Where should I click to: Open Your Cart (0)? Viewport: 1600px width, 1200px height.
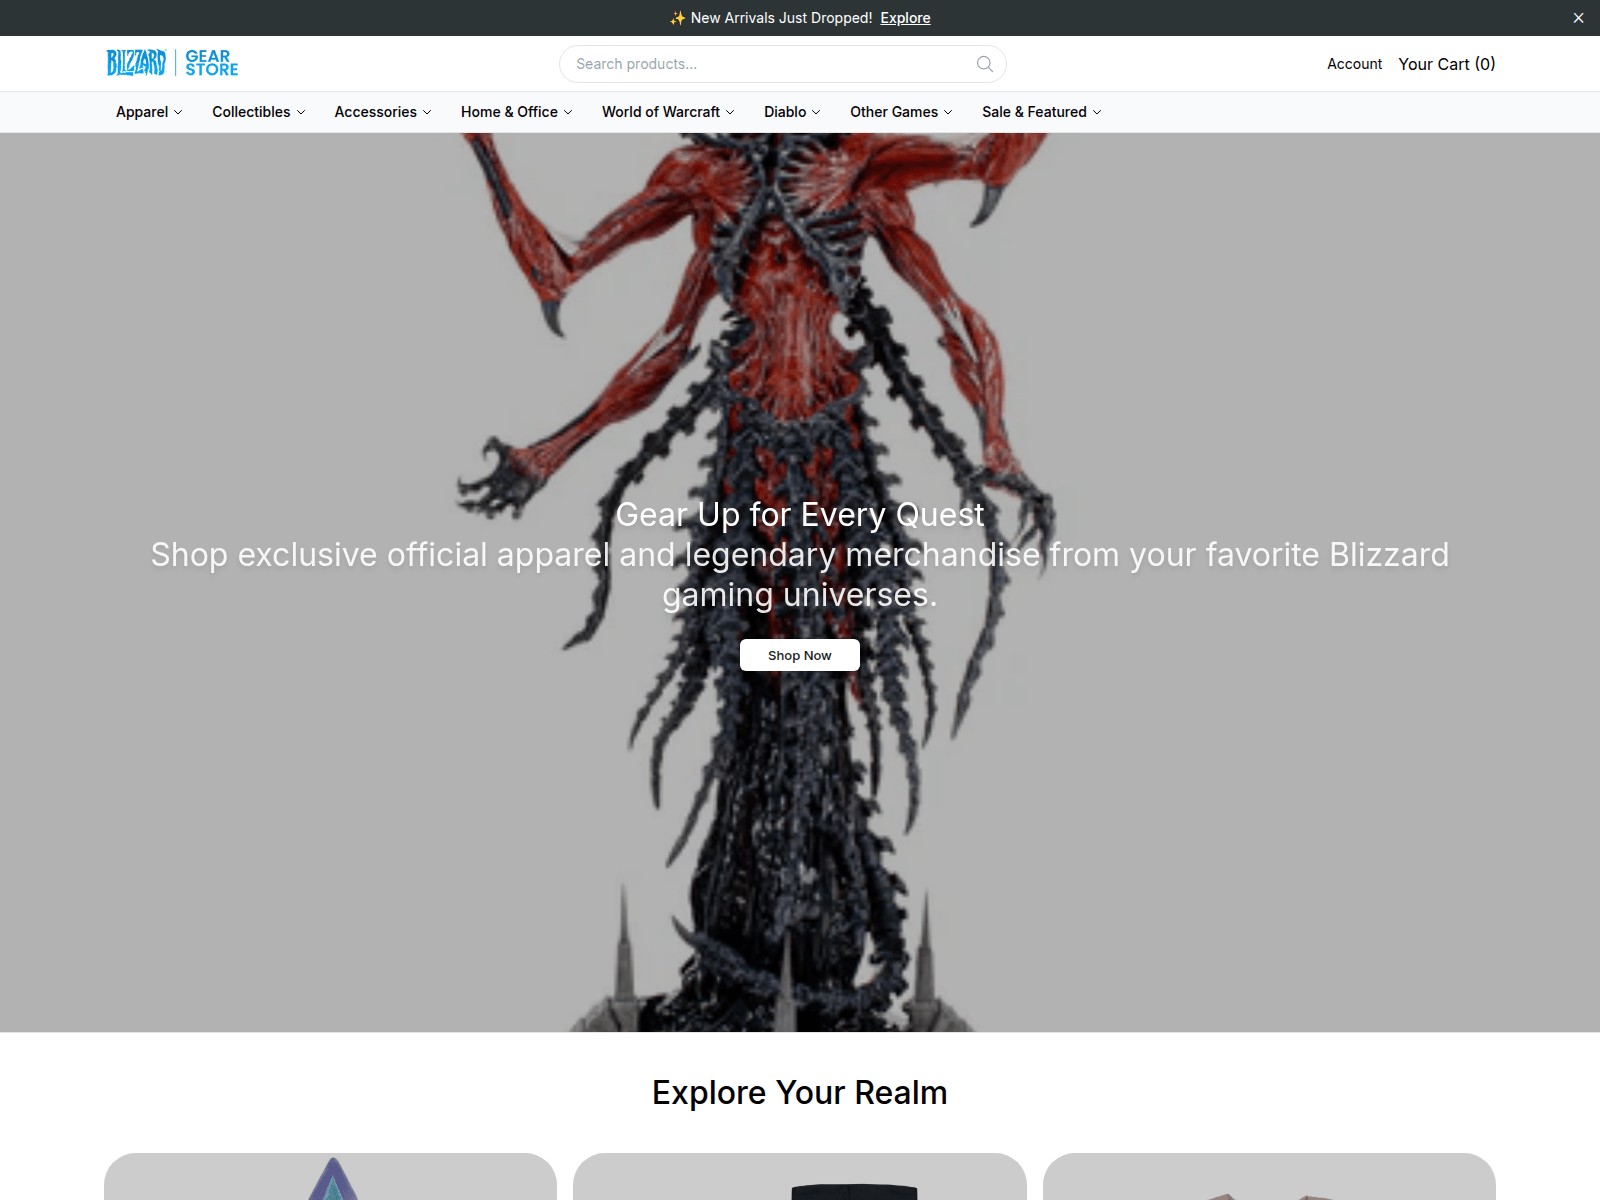1446,64
